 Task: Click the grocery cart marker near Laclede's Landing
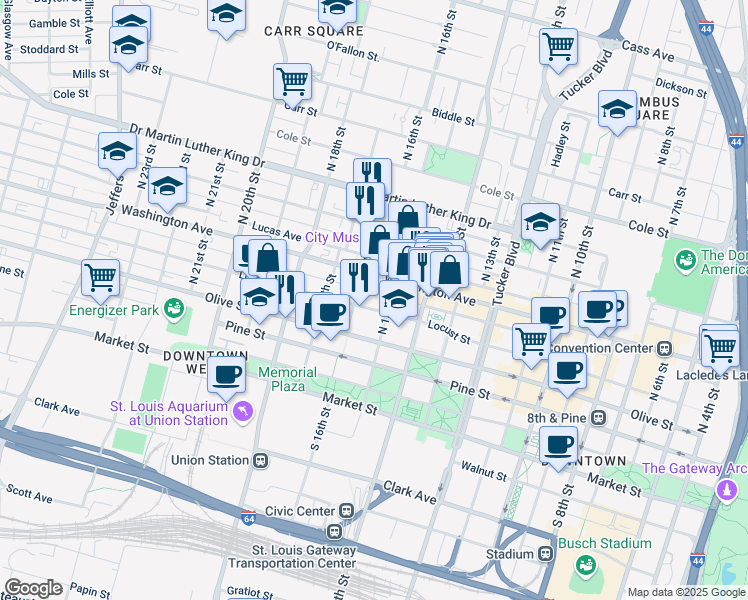pyautogui.click(x=720, y=348)
